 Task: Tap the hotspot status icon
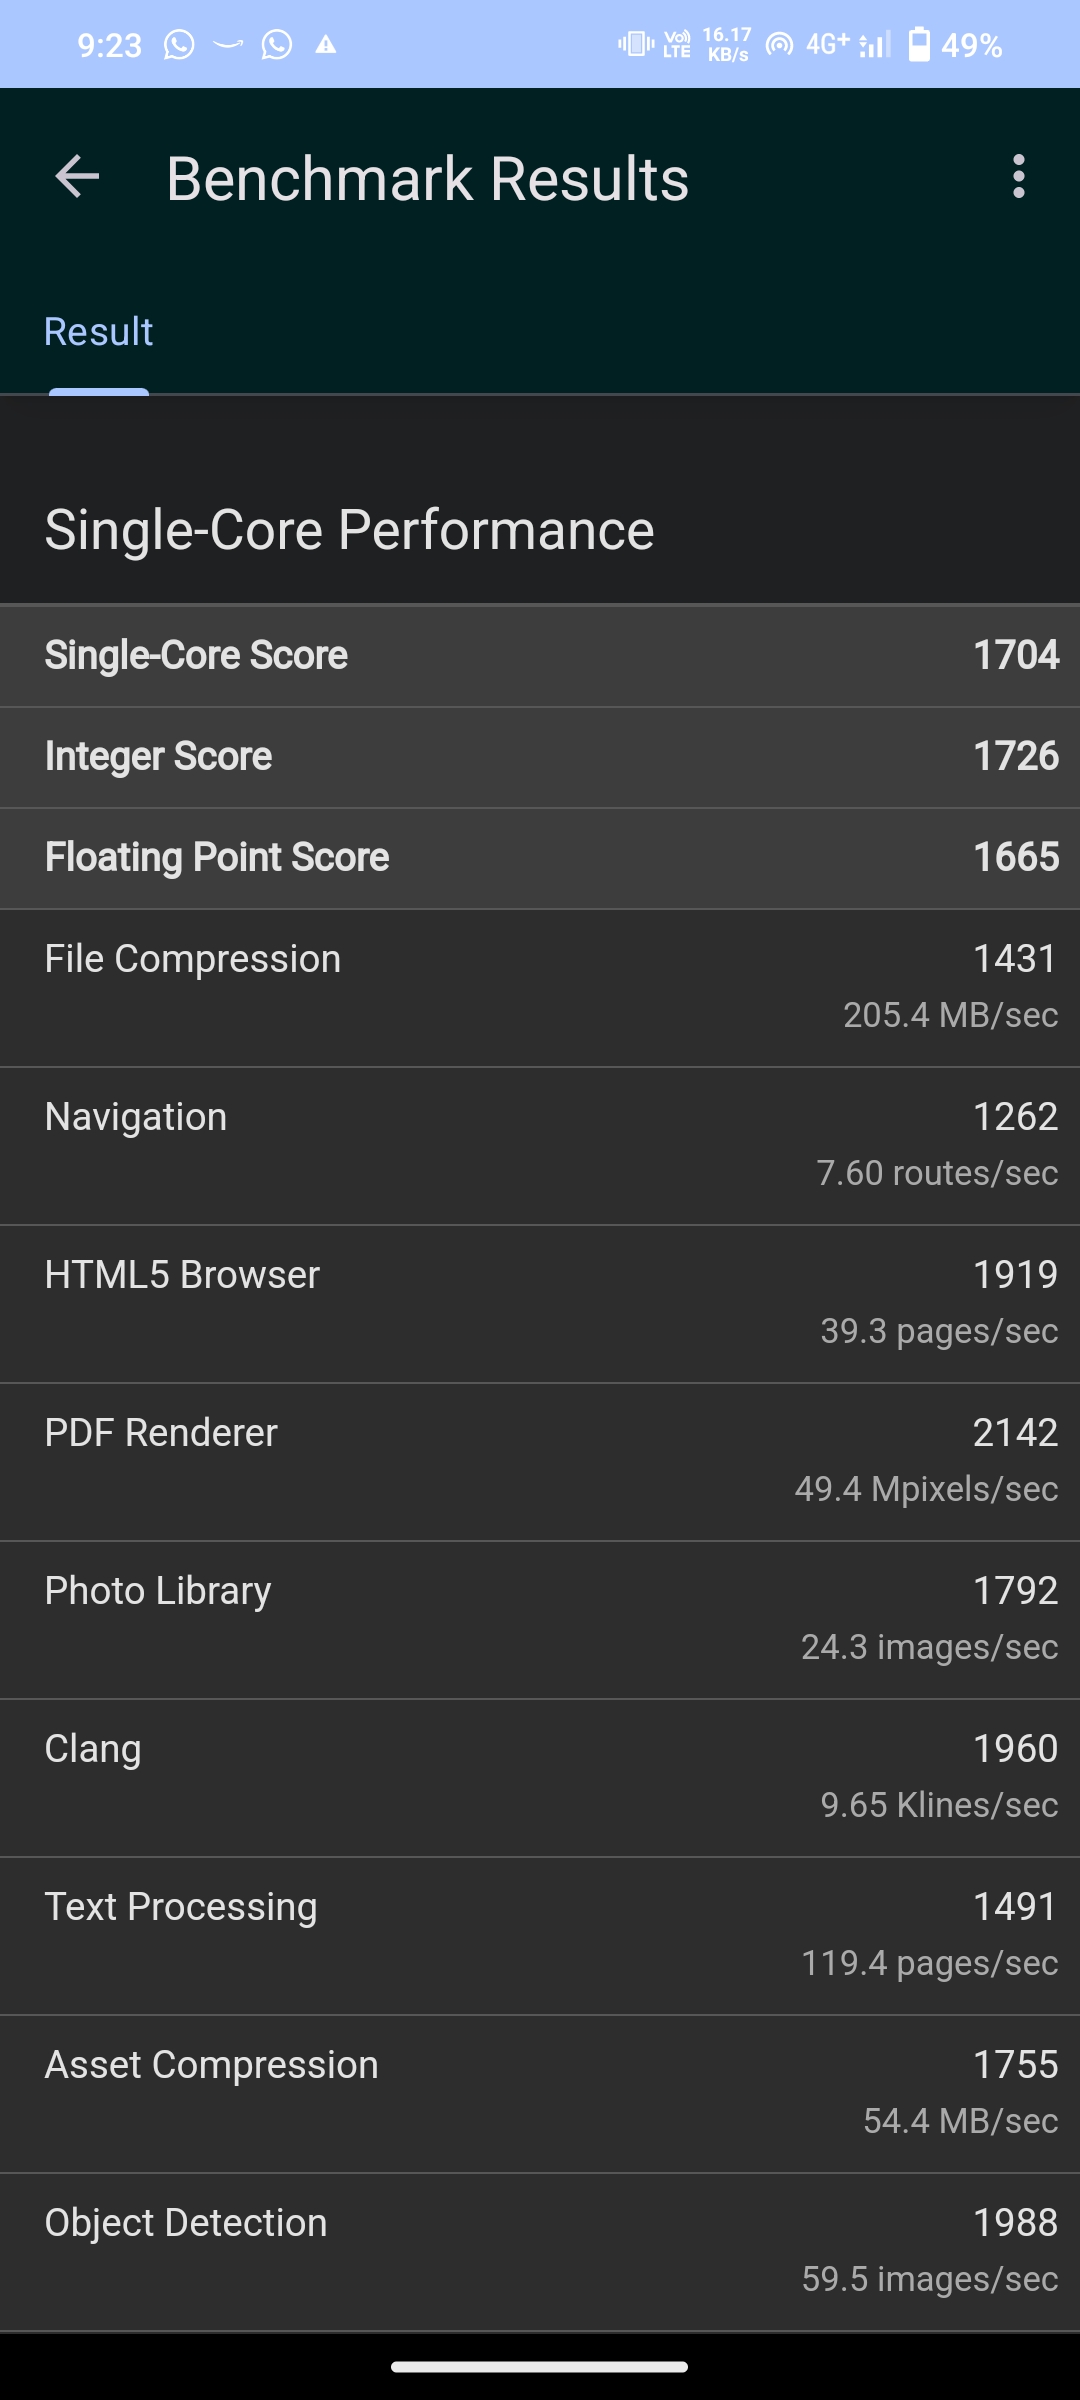coord(779,45)
